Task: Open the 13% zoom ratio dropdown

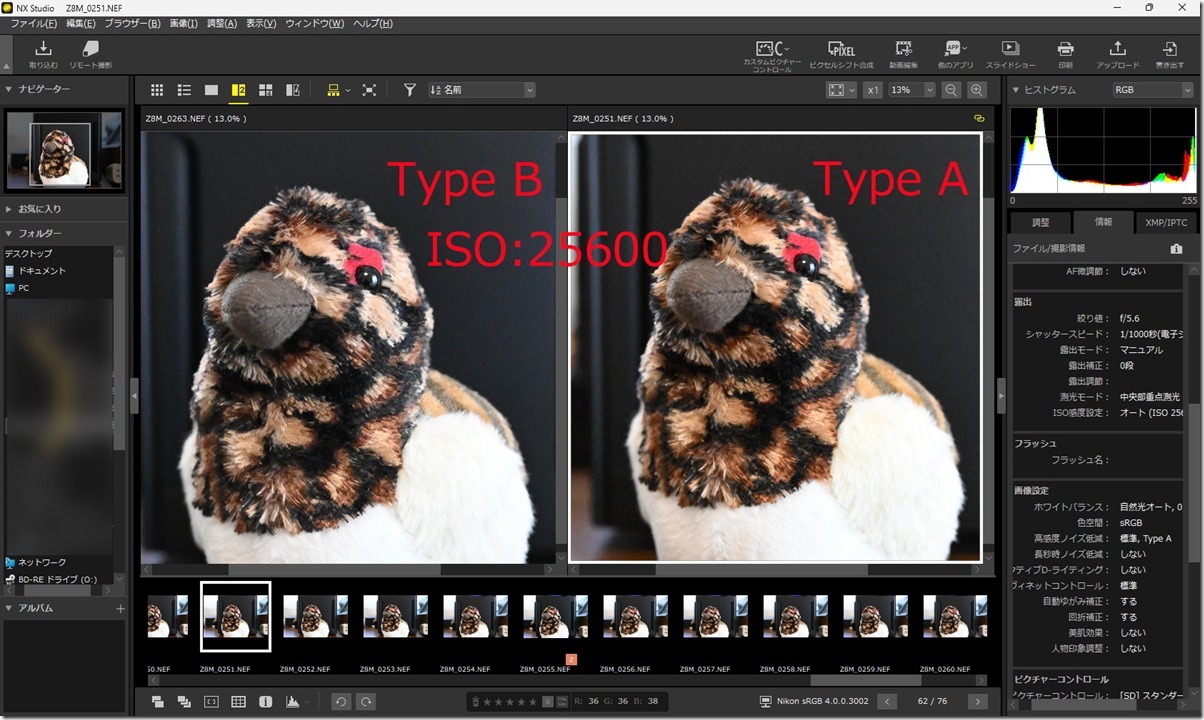Action: (912, 90)
